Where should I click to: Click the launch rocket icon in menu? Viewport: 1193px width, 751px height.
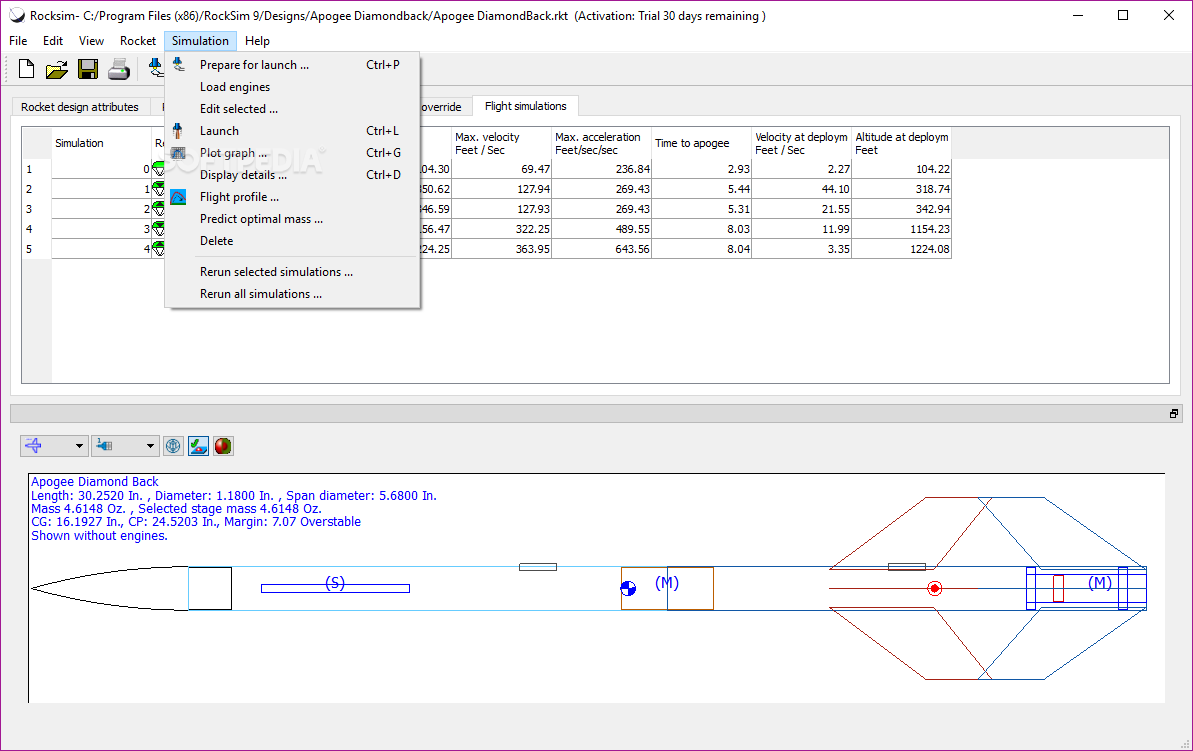pyautogui.click(x=177, y=131)
